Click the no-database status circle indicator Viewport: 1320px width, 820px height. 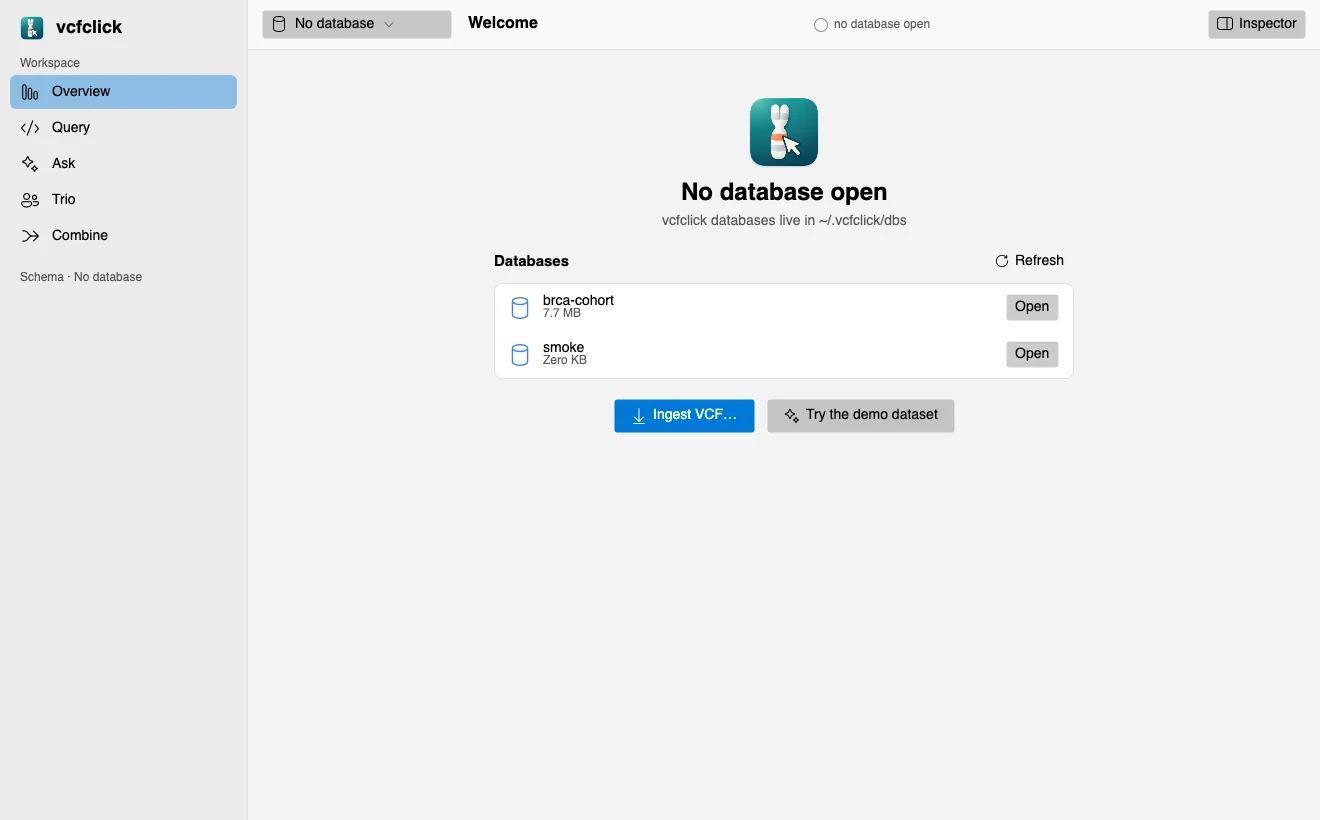tap(821, 25)
